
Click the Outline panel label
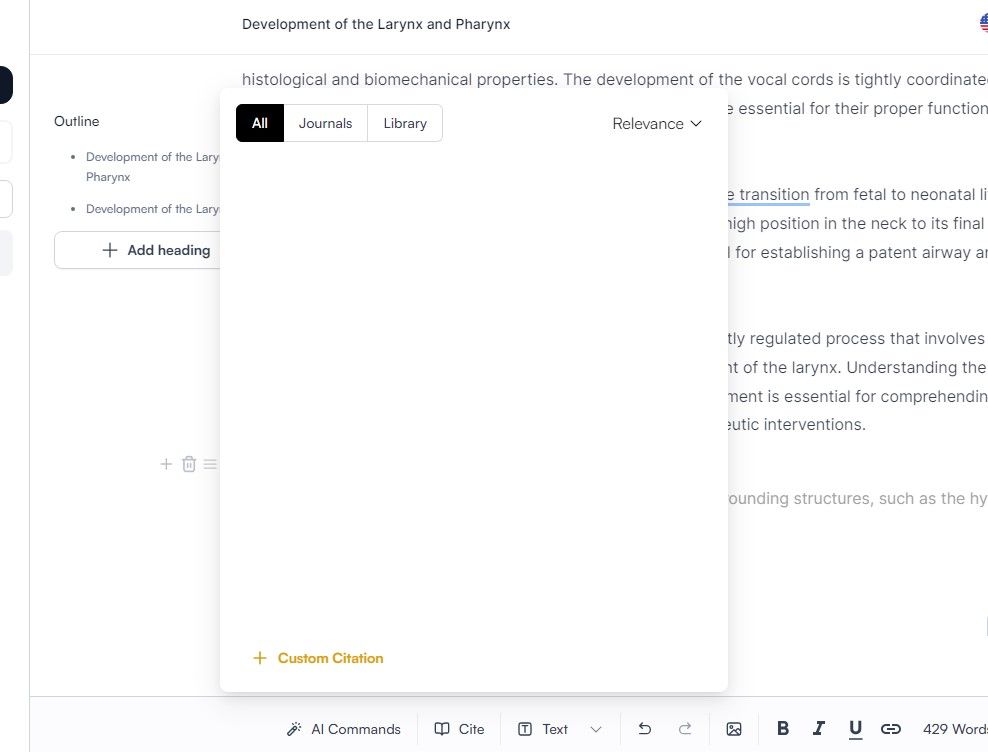[76, 121]
